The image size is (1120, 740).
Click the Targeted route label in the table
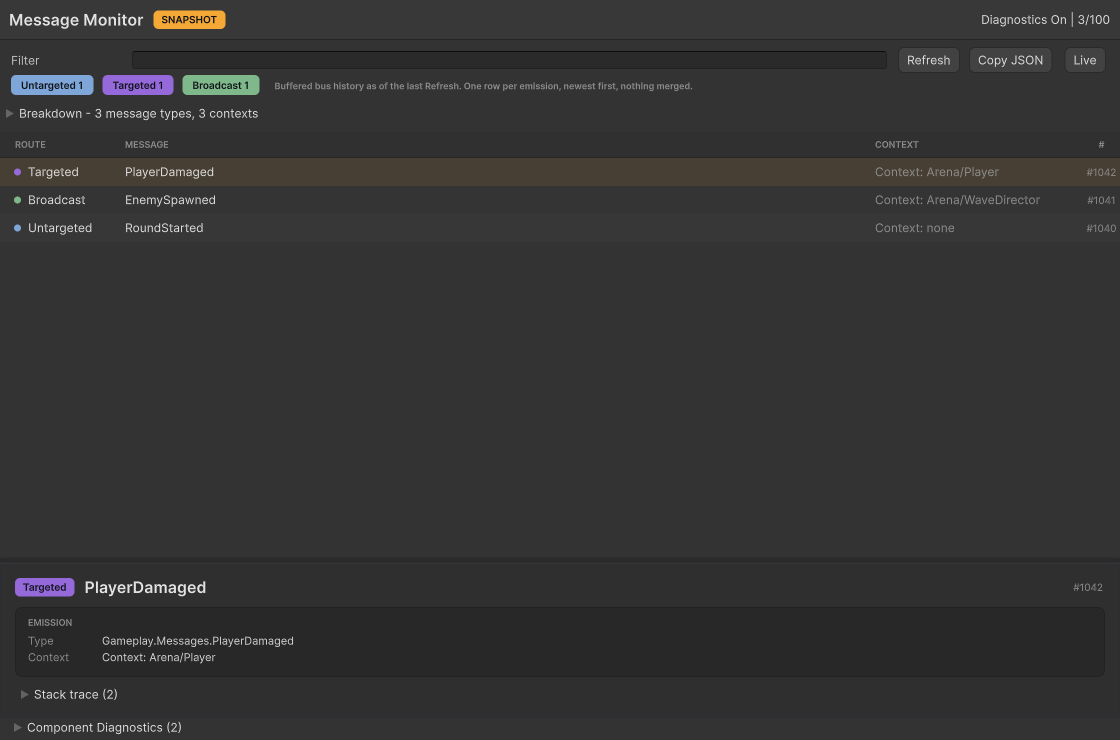(53, 172)
